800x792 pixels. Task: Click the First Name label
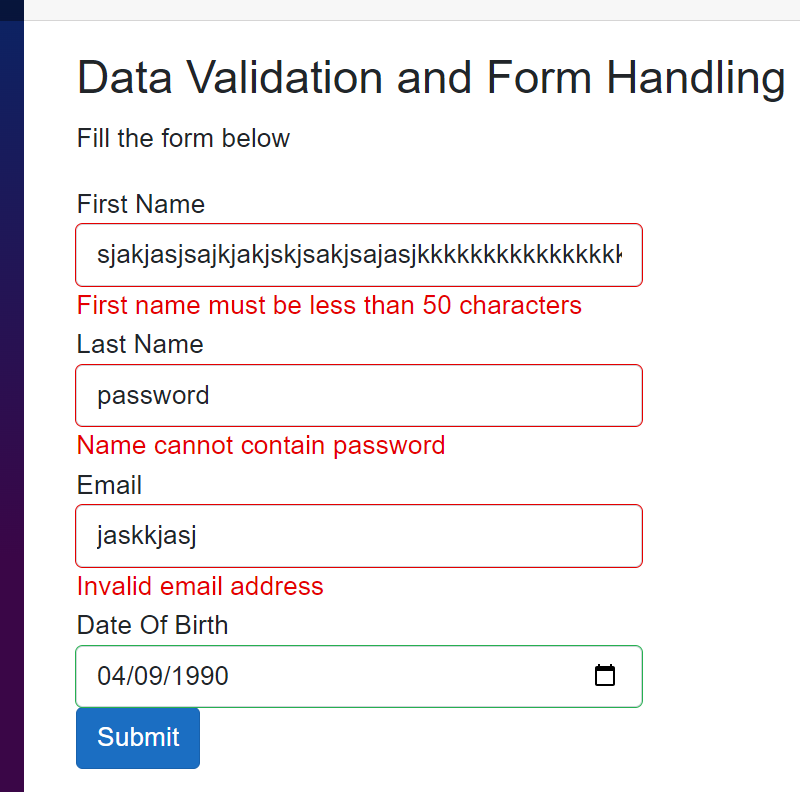click(x=141, y=204)
